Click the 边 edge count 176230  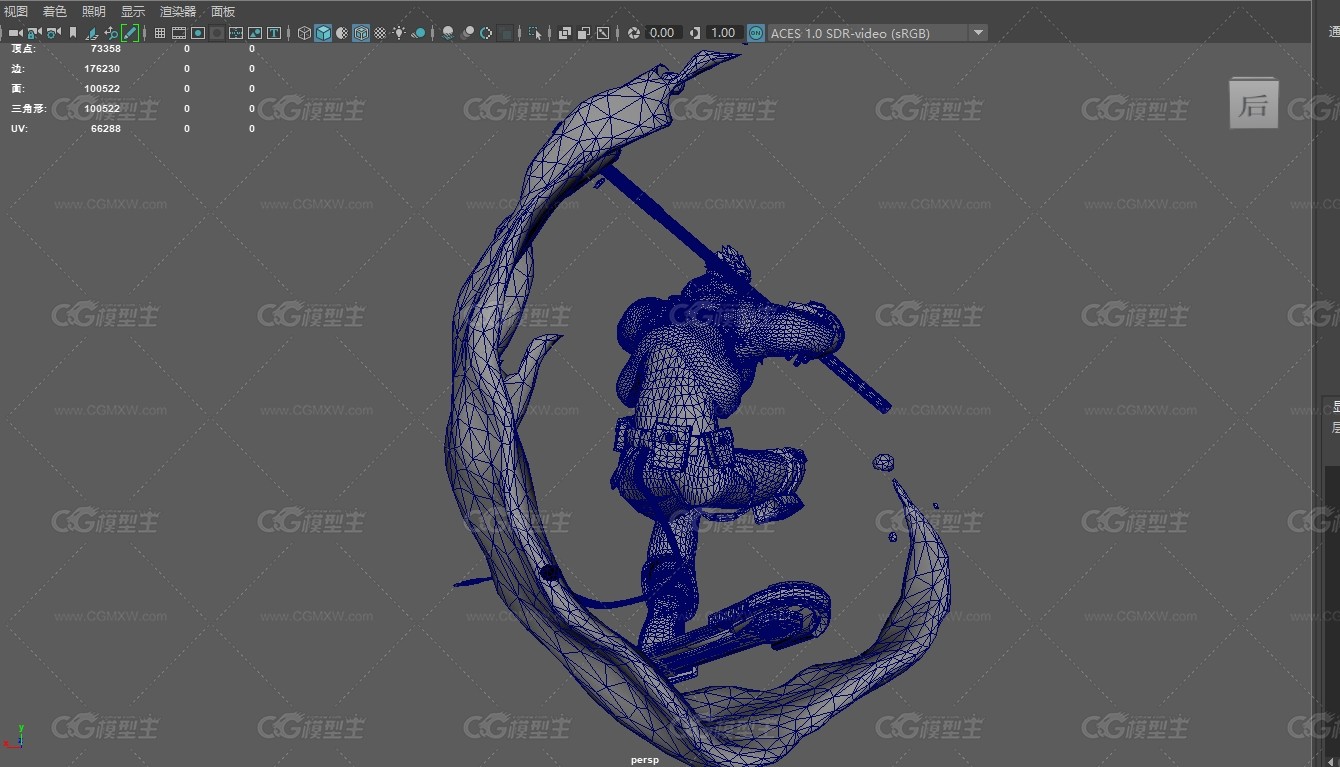point(102,69)
